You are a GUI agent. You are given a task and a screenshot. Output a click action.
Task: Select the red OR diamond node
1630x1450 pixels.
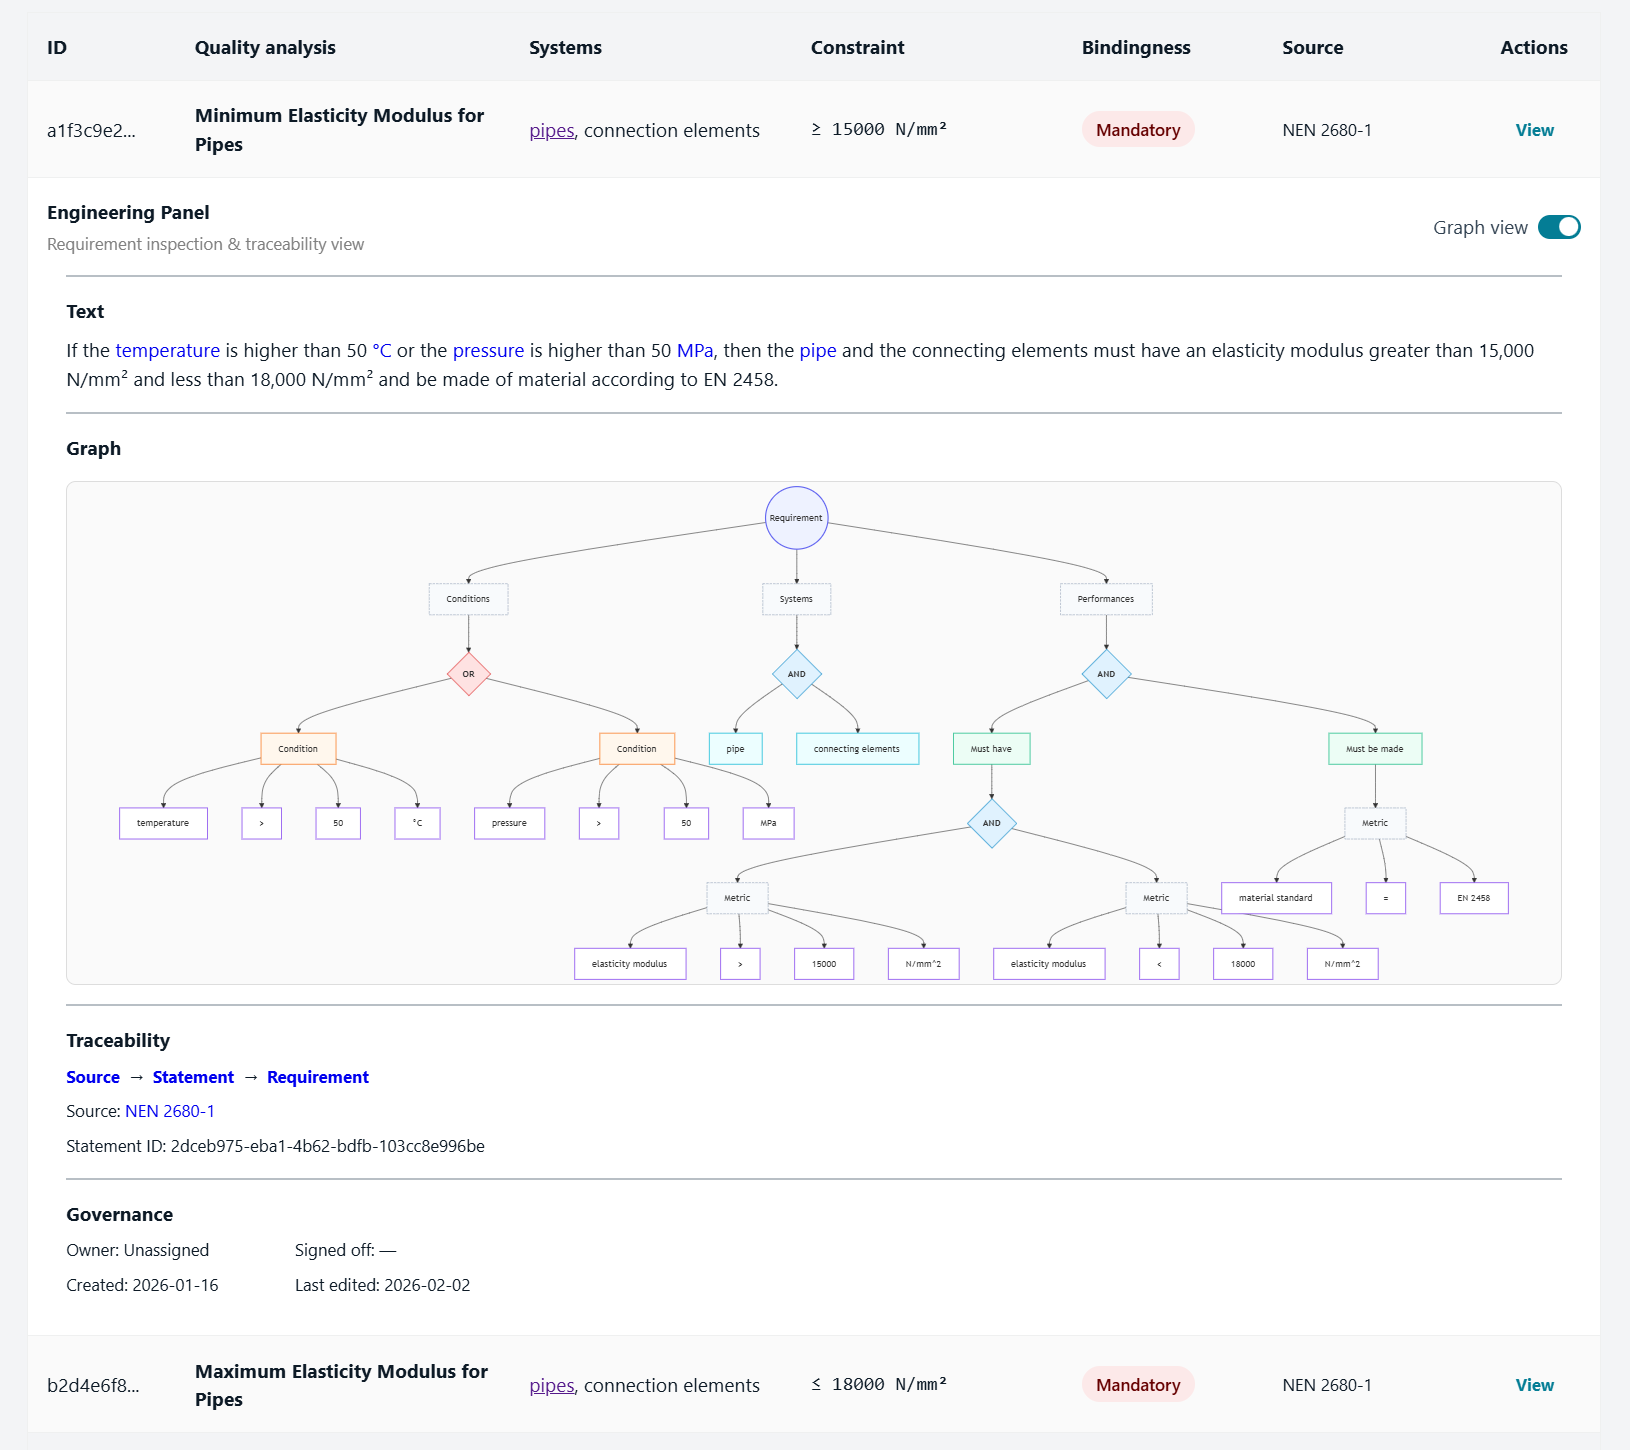(468, 674)
